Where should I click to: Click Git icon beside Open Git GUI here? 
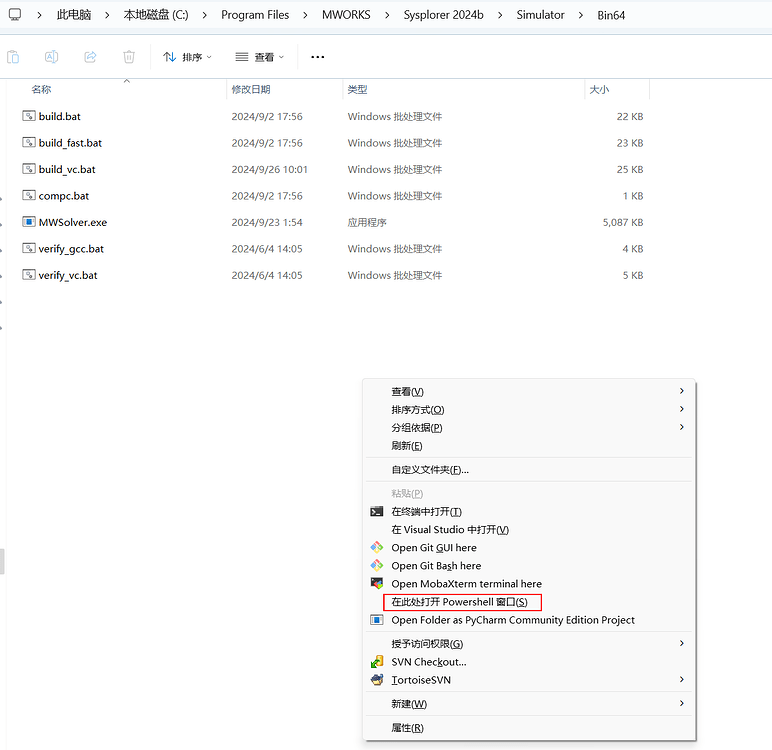377,548
